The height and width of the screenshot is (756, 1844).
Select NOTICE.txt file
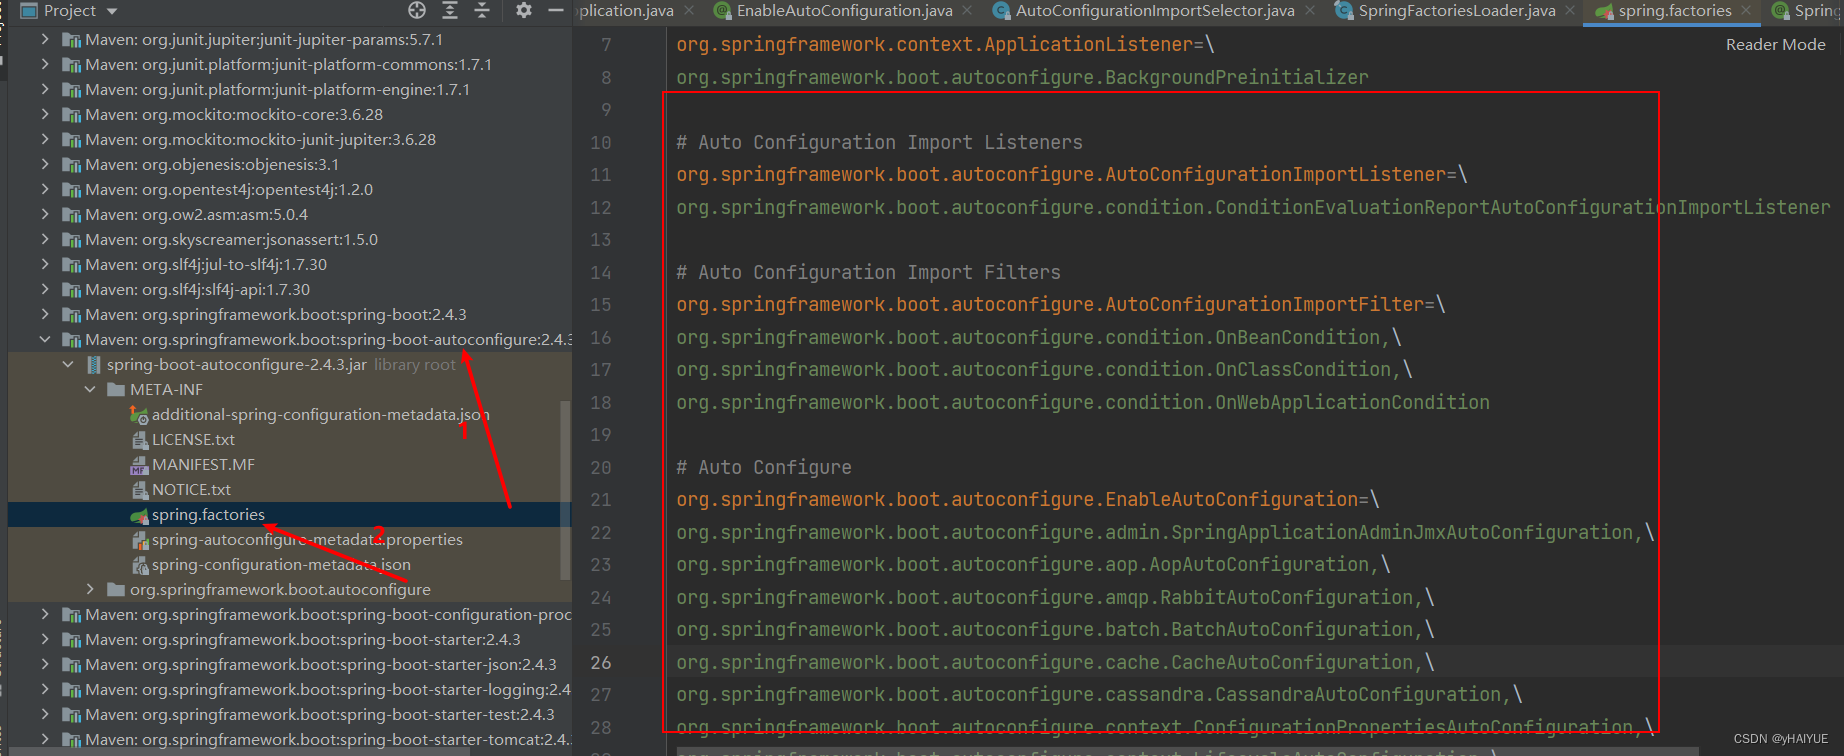pos(191,489)
